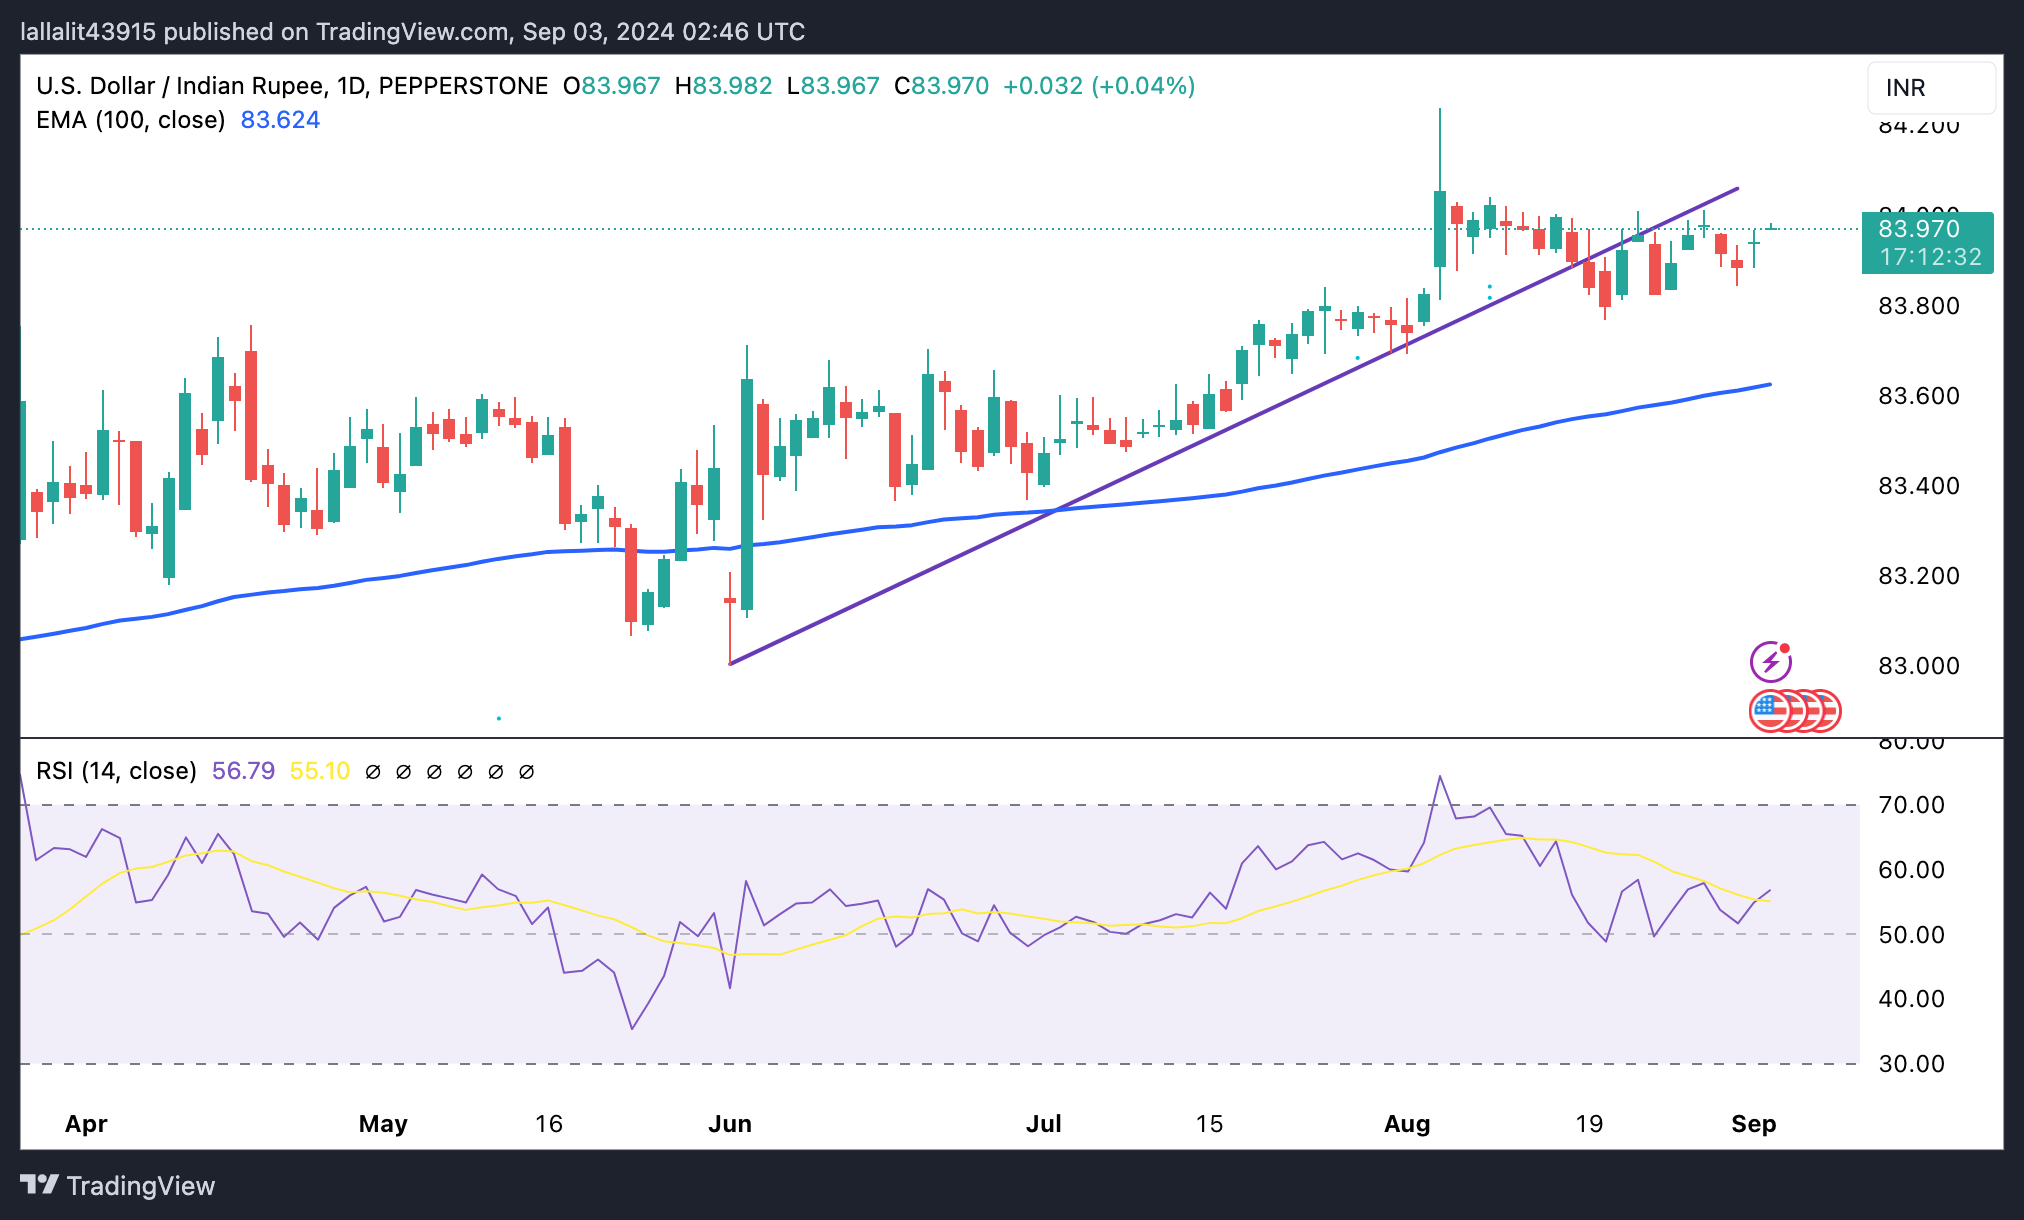The height and width of the screenshot is (1220, 2024).
Task: Click the yellow RSI average value 55.10
Action: [320, 771]
